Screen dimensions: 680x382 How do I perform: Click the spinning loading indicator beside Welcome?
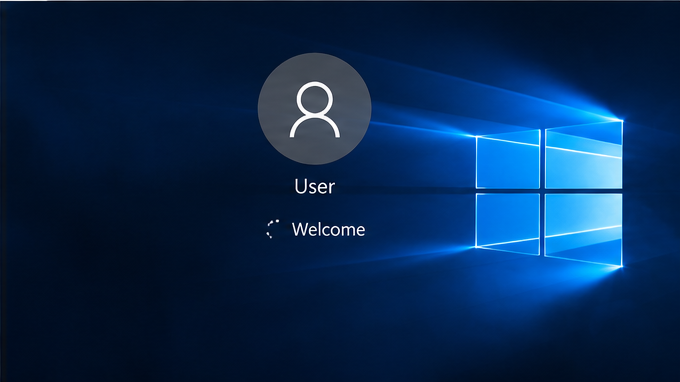click(x=273, y=229)
